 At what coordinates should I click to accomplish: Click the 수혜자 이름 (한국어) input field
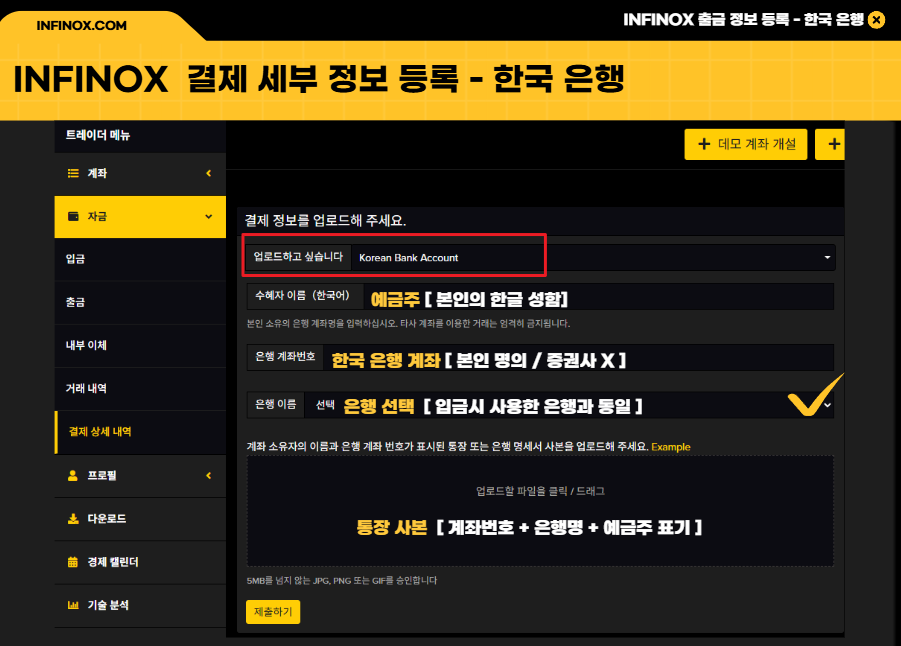[598, 297]
